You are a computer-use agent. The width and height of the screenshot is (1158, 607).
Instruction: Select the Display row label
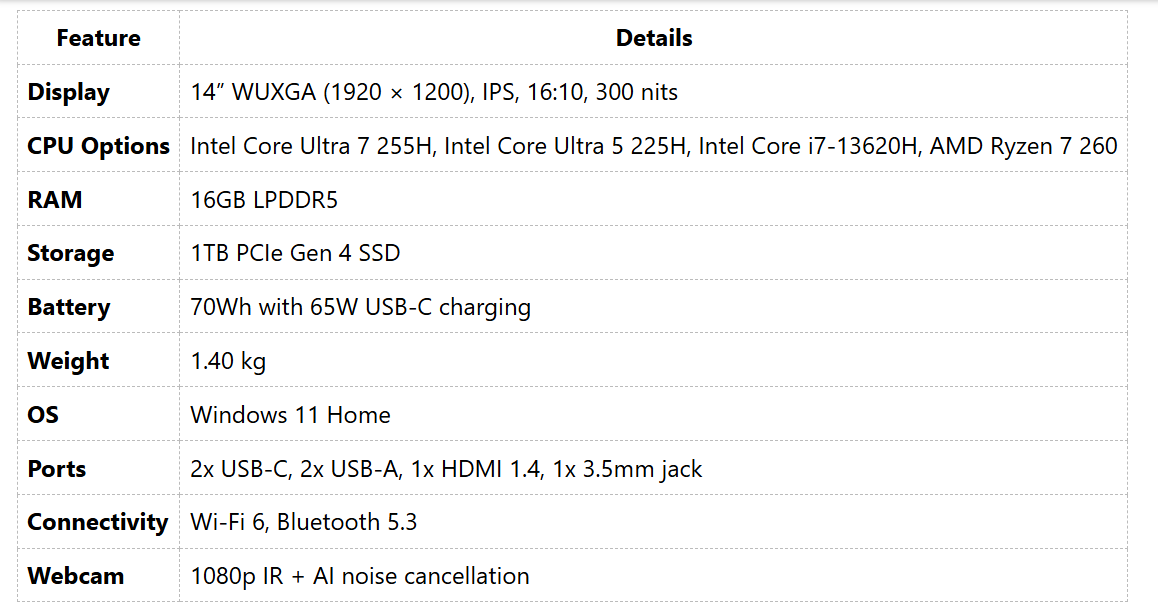[69, 92]
